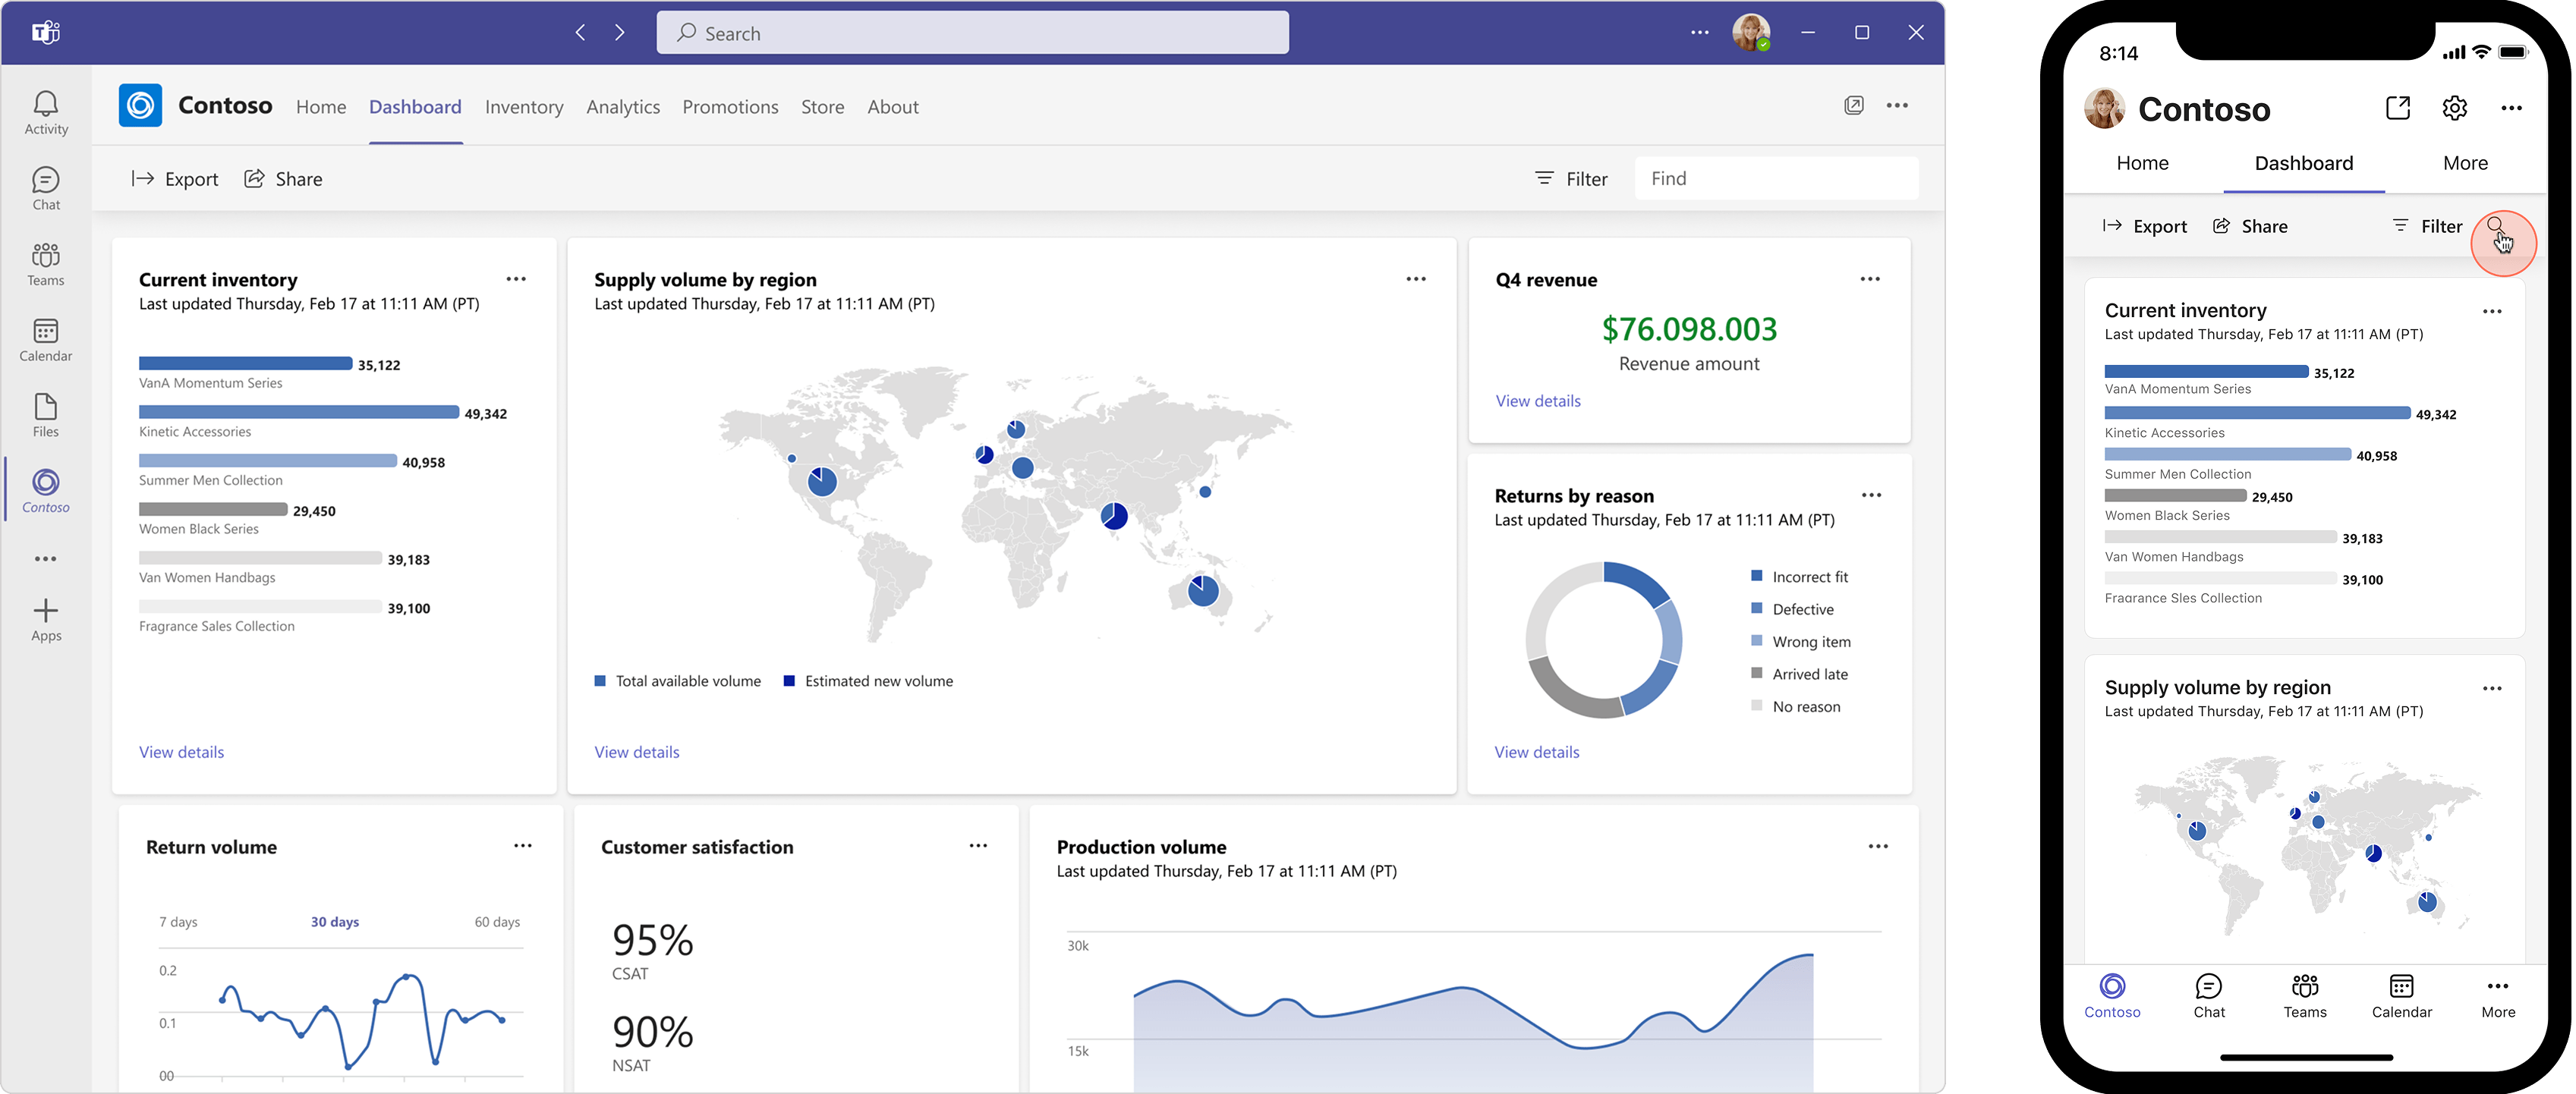This screenshot has width=2576, height=1094.
Task: Click the desktop Export button
Action: coord(175,179)
